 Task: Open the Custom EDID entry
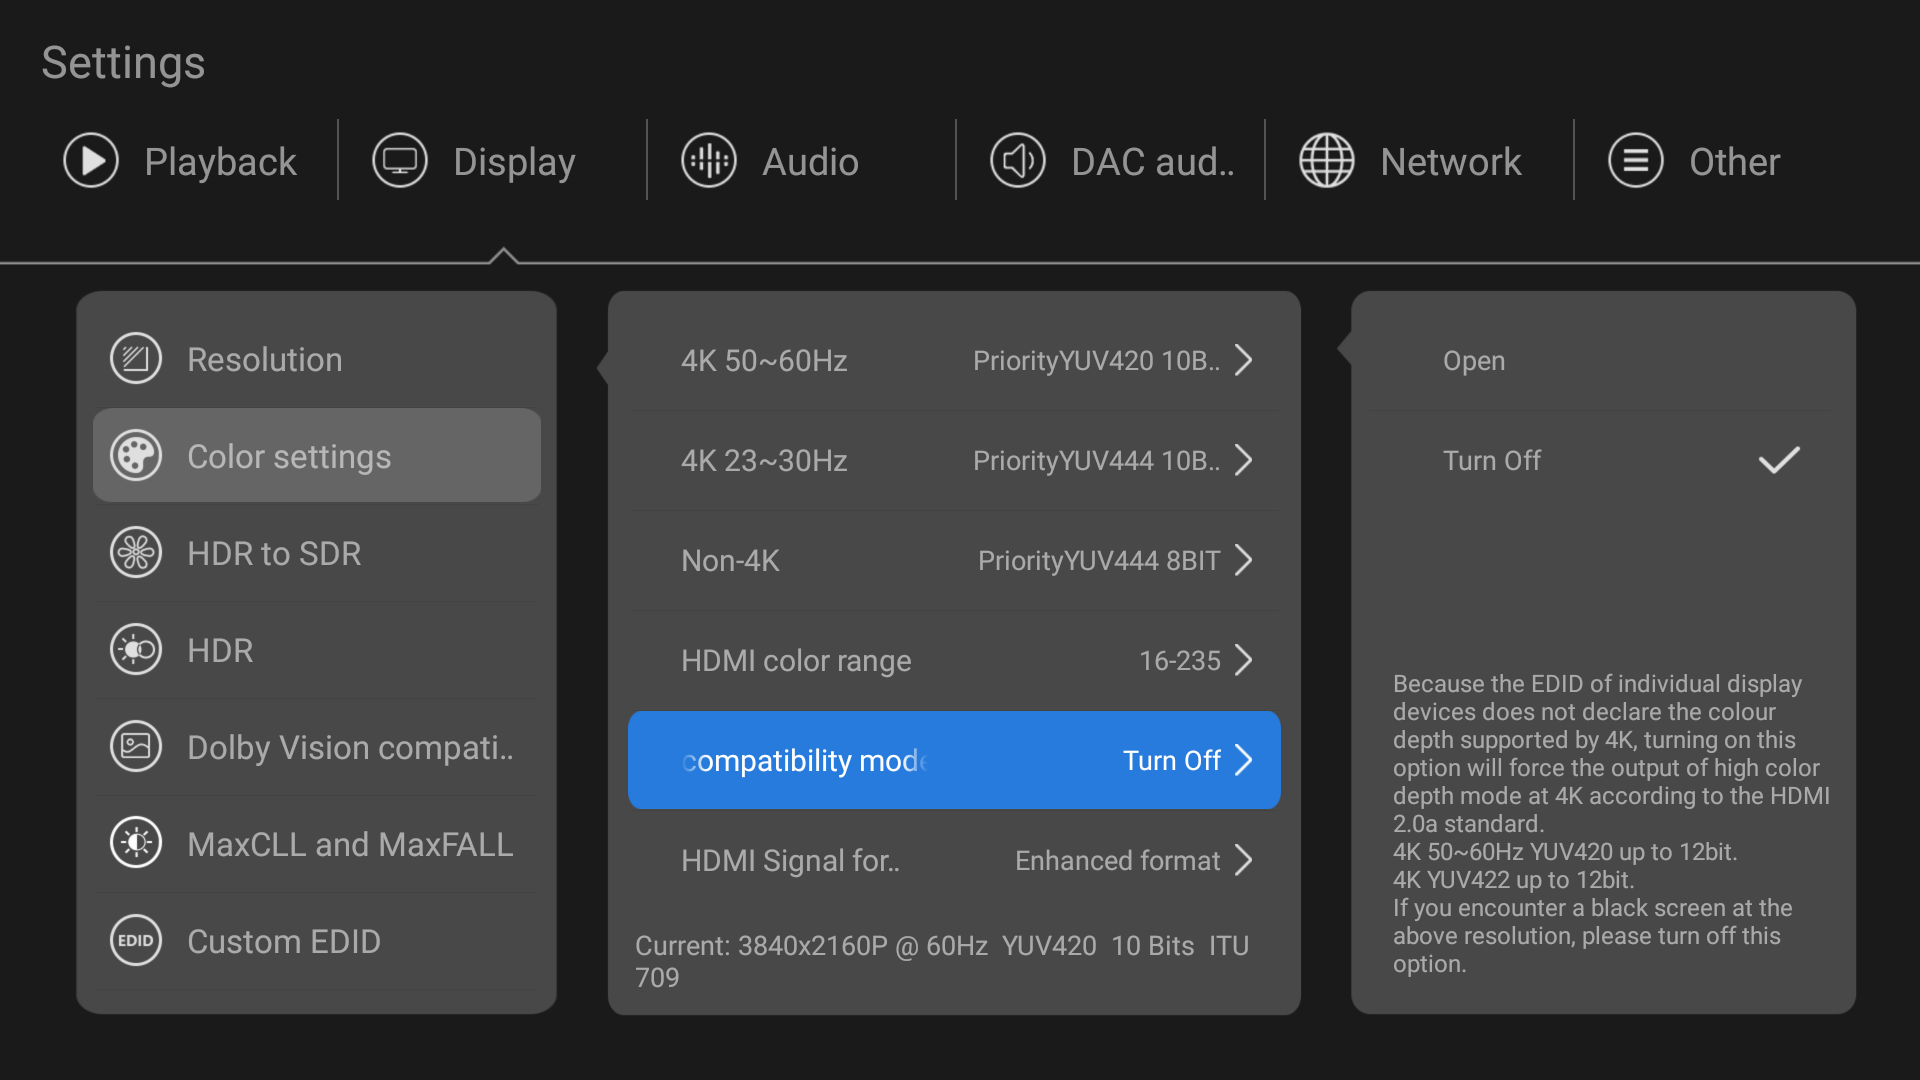point(317,941)
